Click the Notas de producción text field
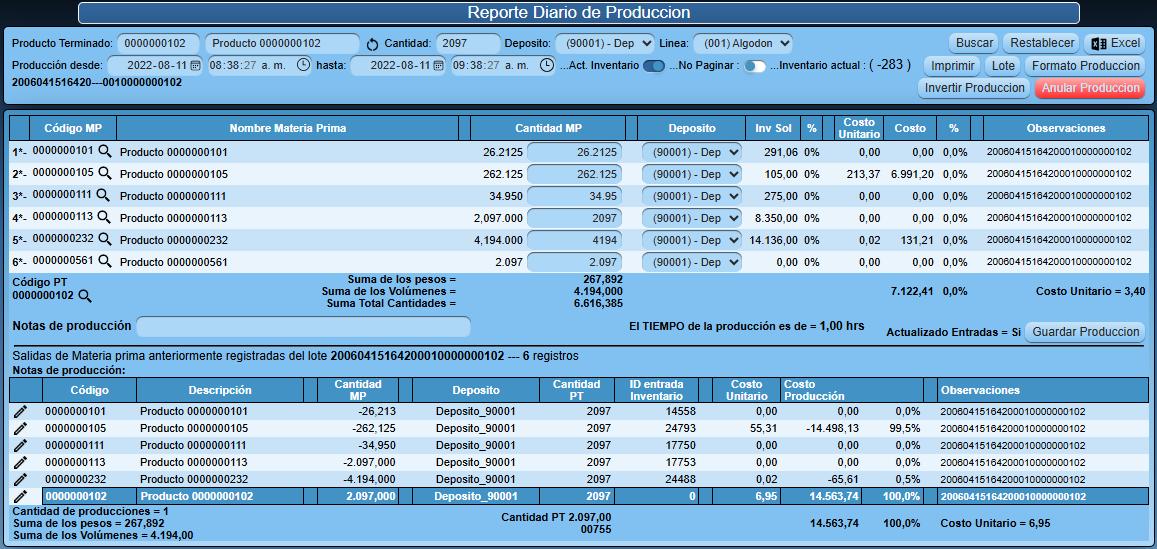This screenshot has height=549, width=1157. coord(303,327)
